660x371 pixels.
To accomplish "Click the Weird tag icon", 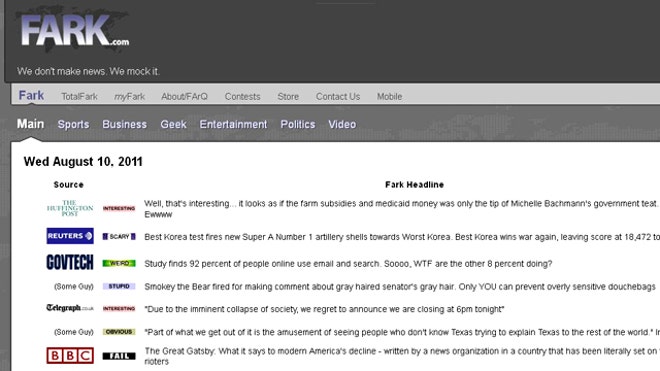I will click(x=119, y=263).
